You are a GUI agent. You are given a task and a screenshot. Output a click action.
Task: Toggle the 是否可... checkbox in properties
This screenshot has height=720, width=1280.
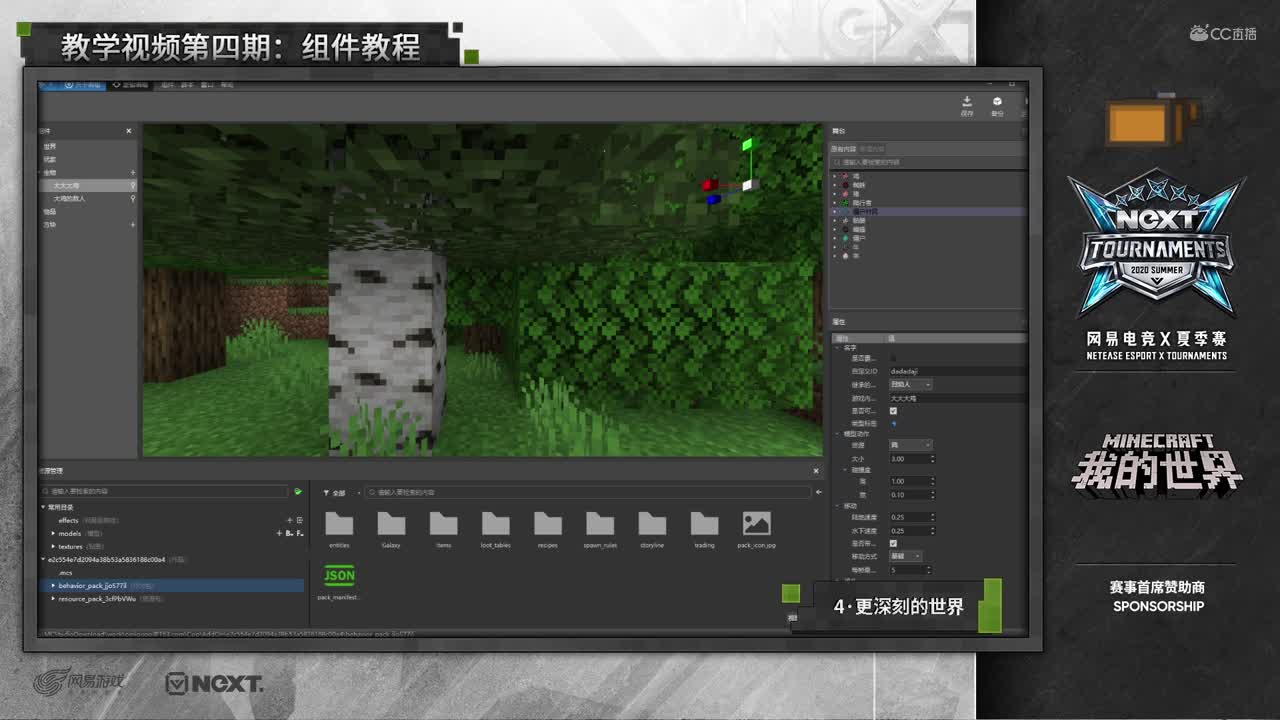893,411
